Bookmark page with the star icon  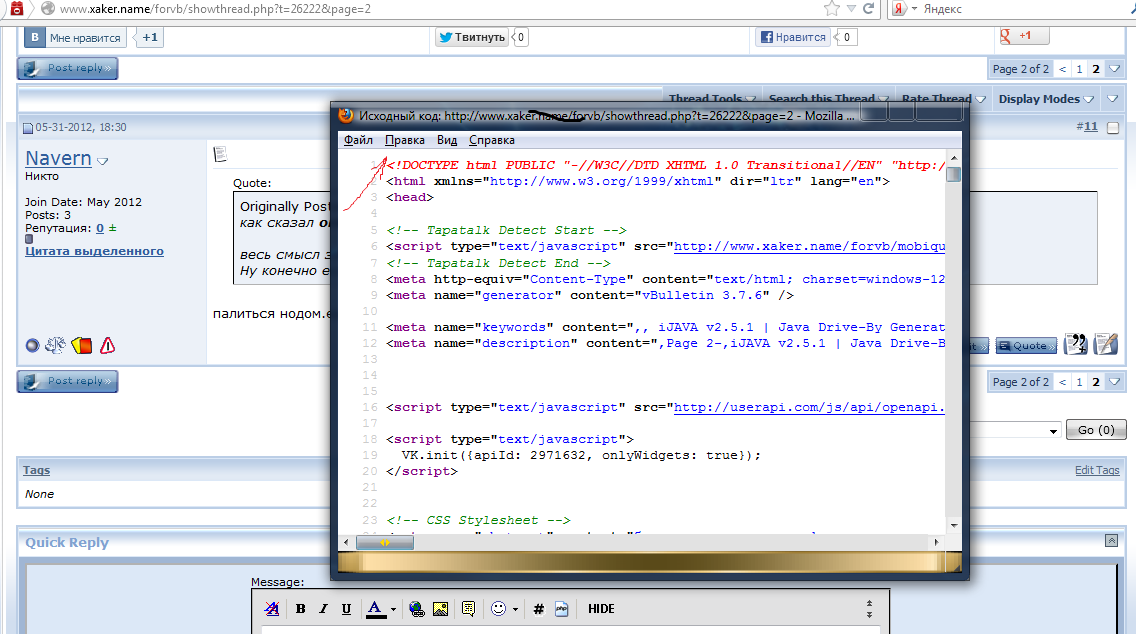pos(832,9)
